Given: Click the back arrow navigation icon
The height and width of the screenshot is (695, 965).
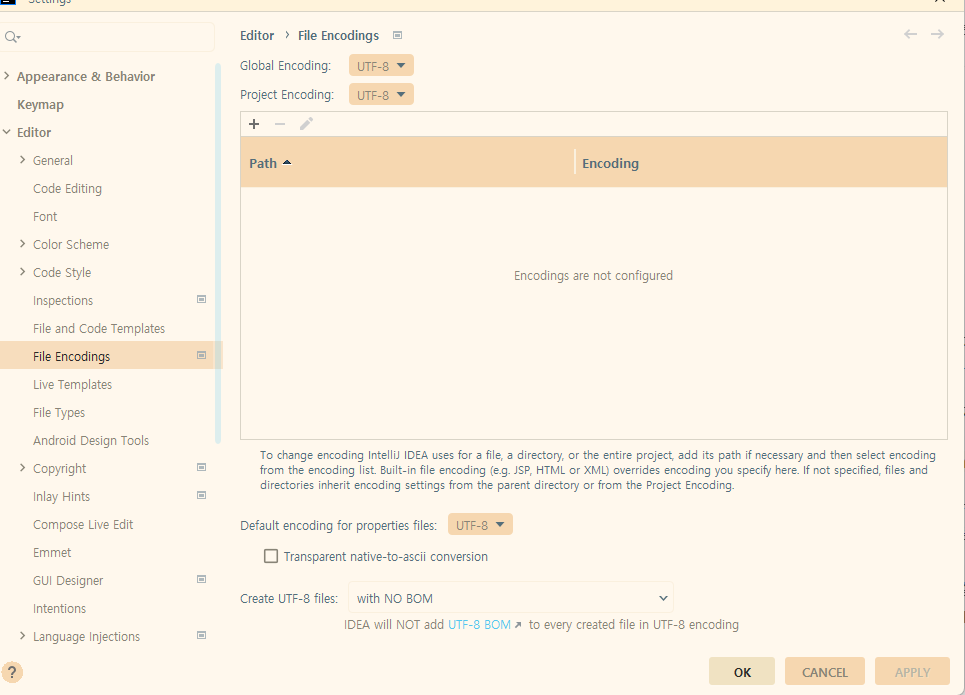Looking at the screenshot, I should coord(910,34).
